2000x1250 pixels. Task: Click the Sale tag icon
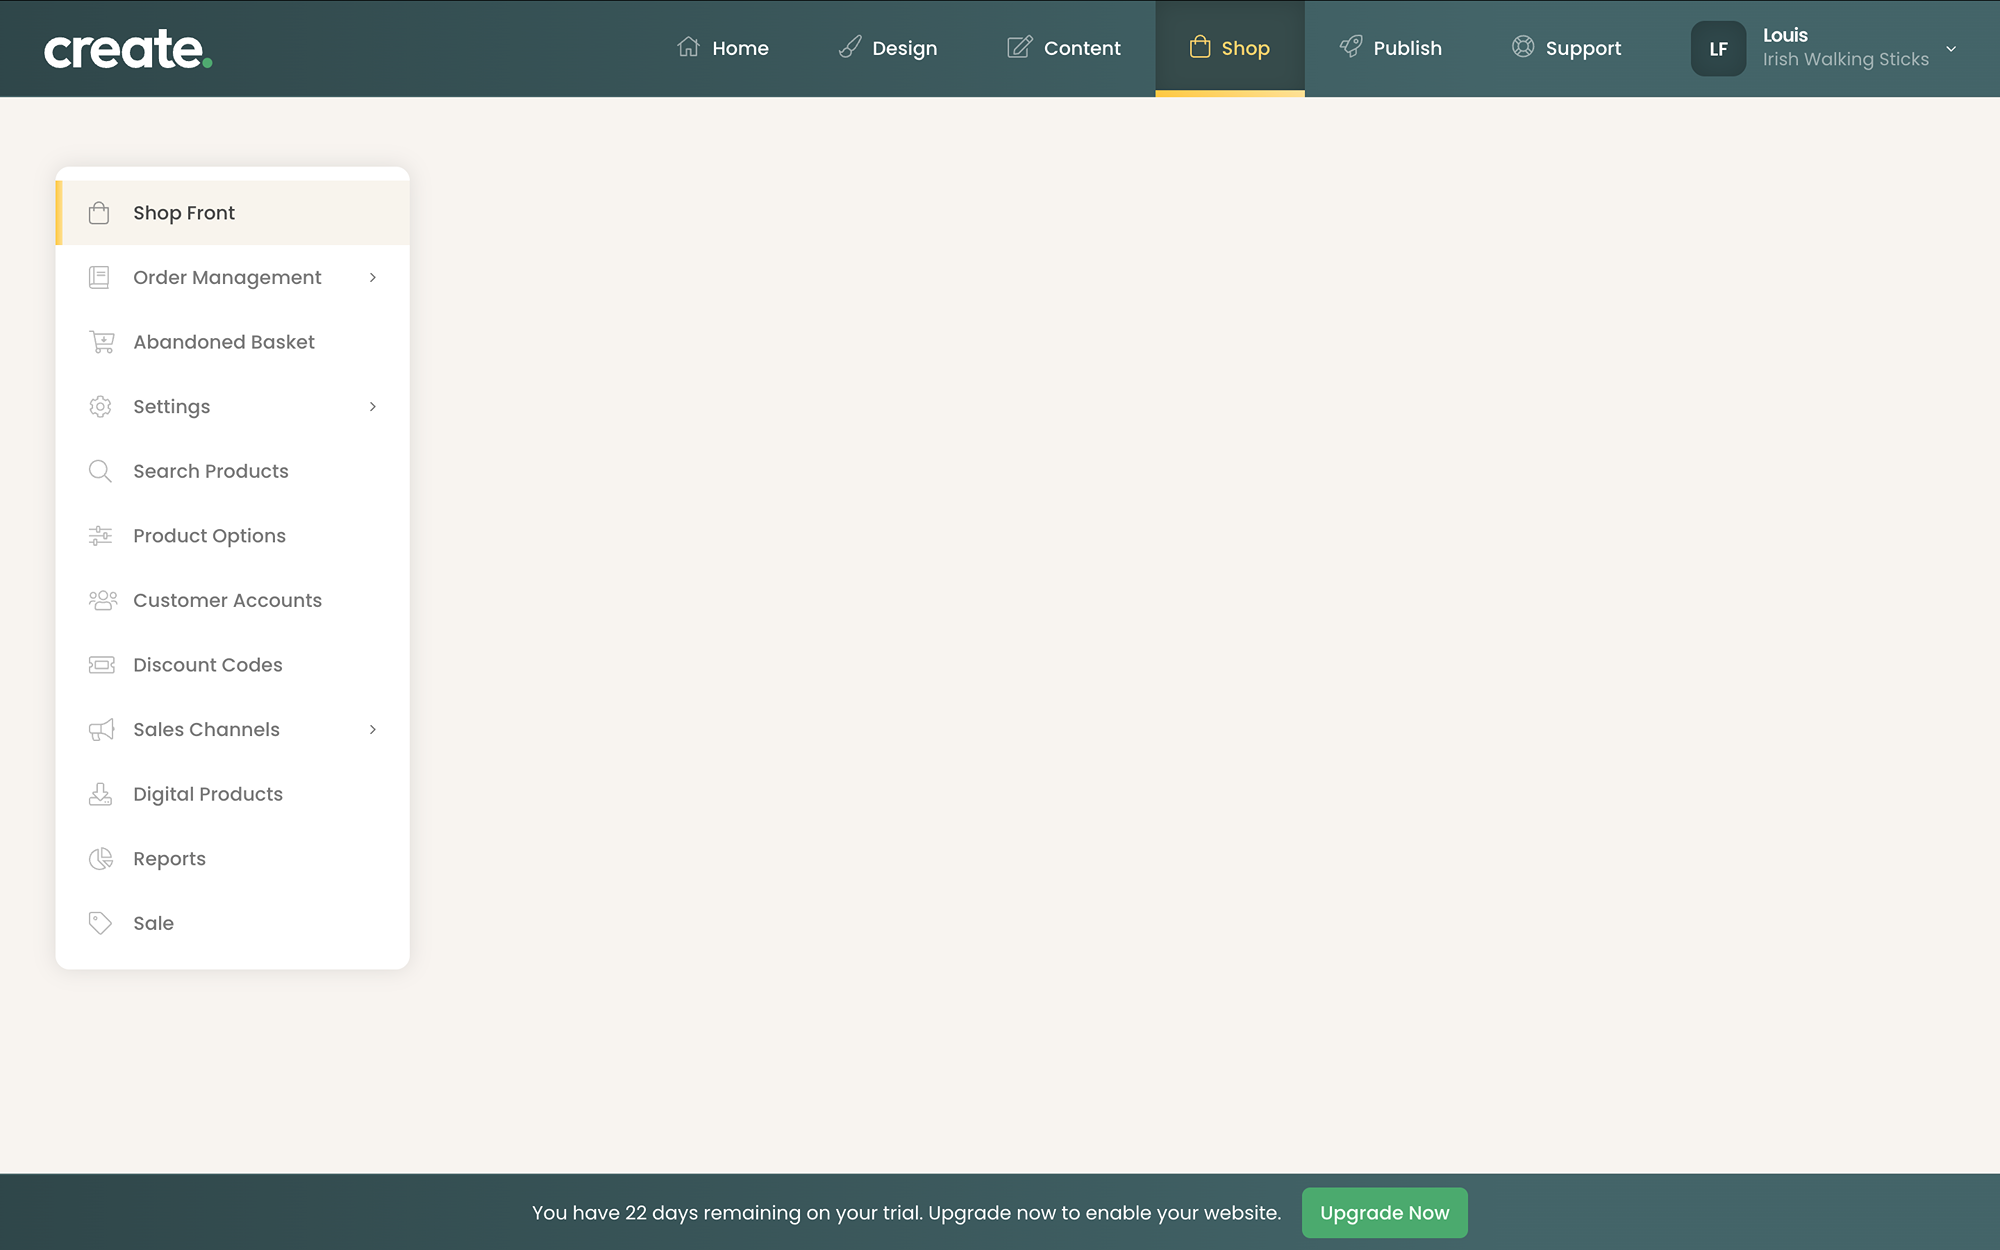point(100,923)
